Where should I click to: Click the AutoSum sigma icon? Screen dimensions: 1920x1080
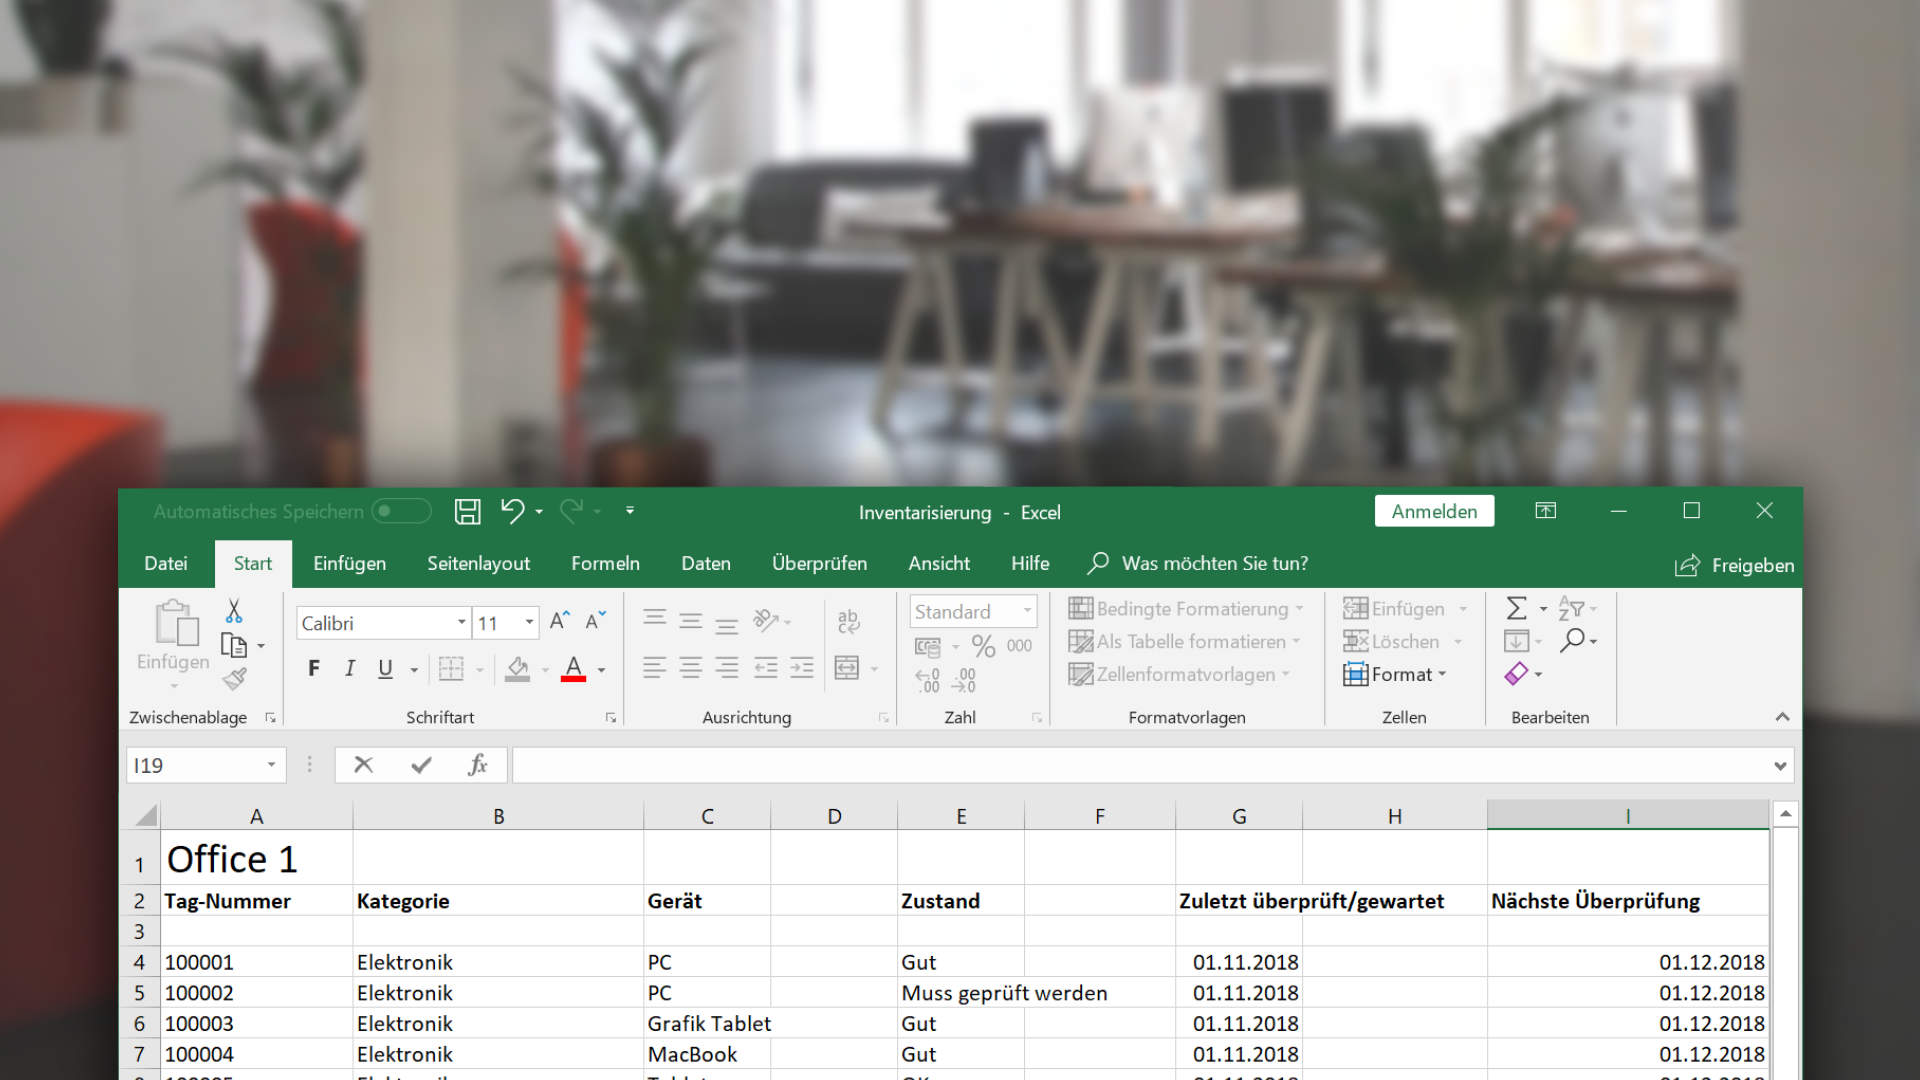point(1516,608)
